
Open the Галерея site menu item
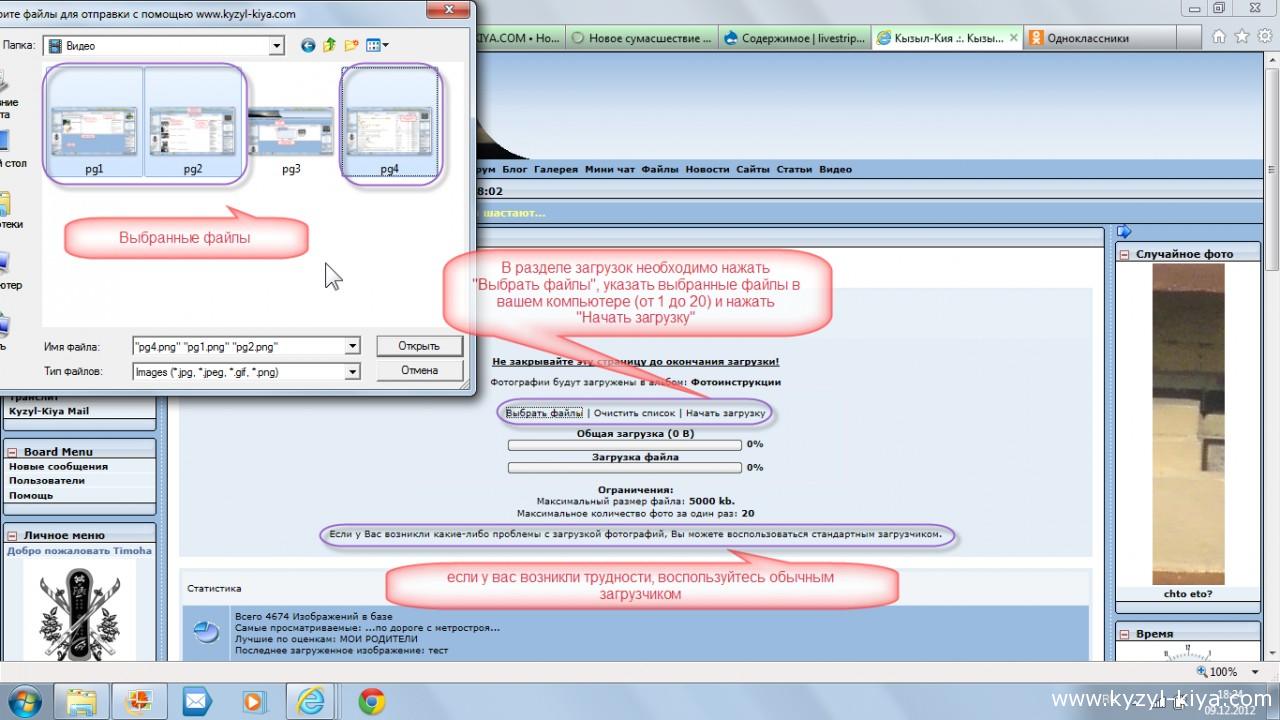[x=556, y=169]
